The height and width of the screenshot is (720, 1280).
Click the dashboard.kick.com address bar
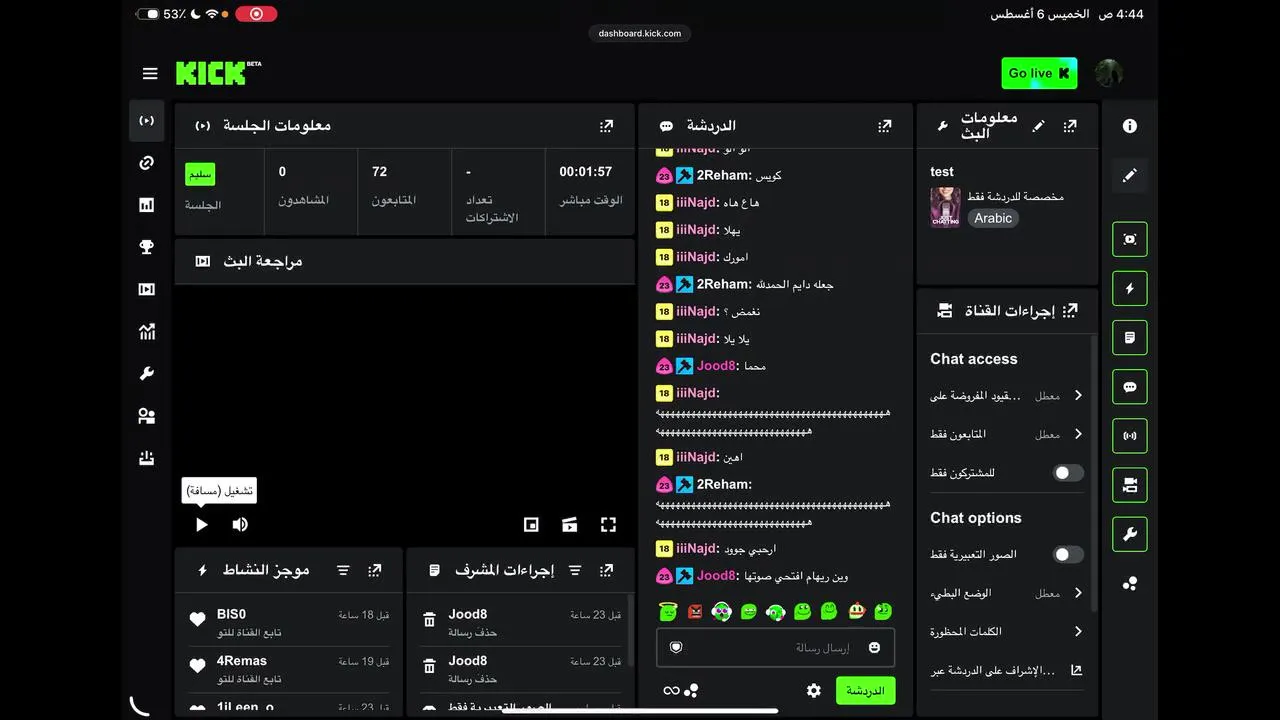point(640,33)
